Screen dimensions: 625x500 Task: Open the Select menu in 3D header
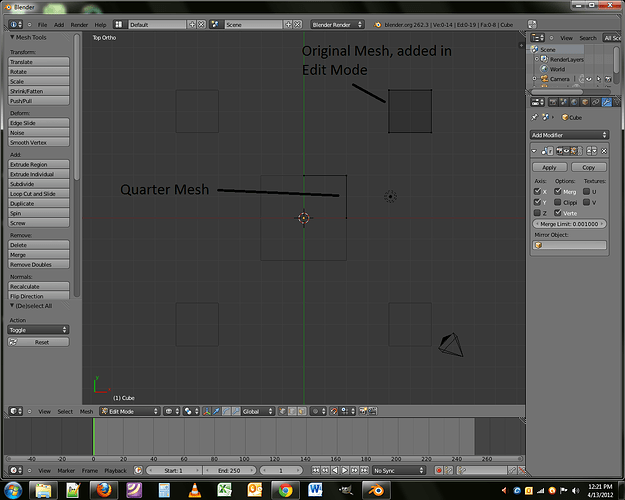click(65, 411)
